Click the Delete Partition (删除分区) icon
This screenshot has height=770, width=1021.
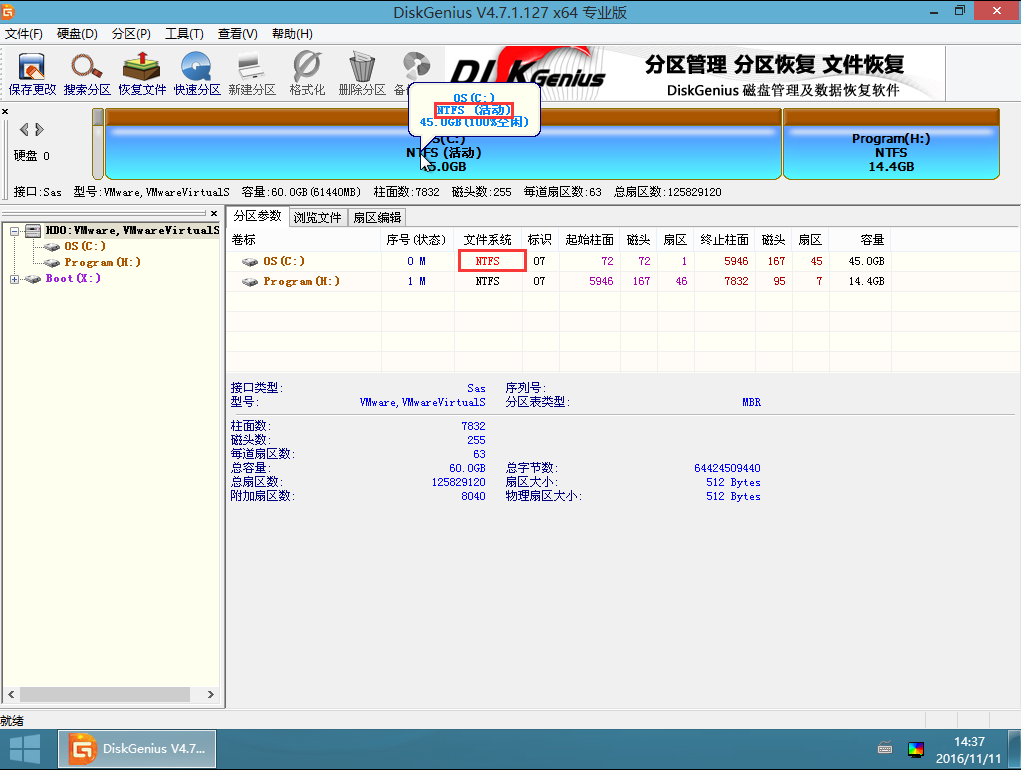click(362, 74)
